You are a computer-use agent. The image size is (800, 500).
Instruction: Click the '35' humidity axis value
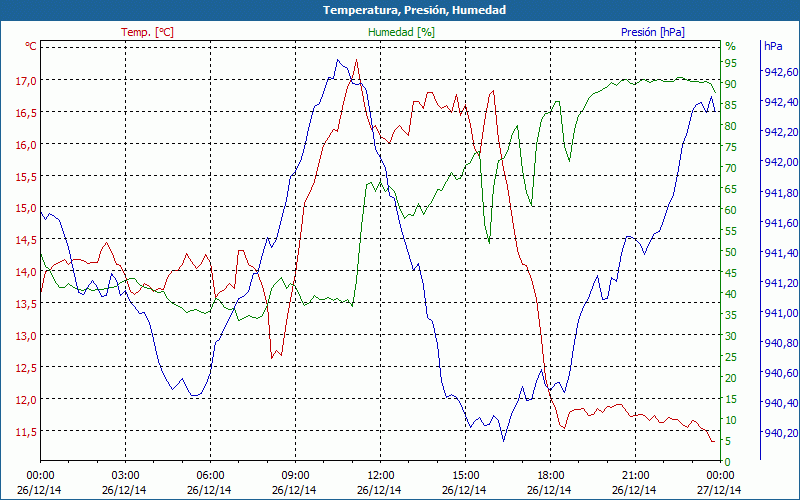coord(731,315)
